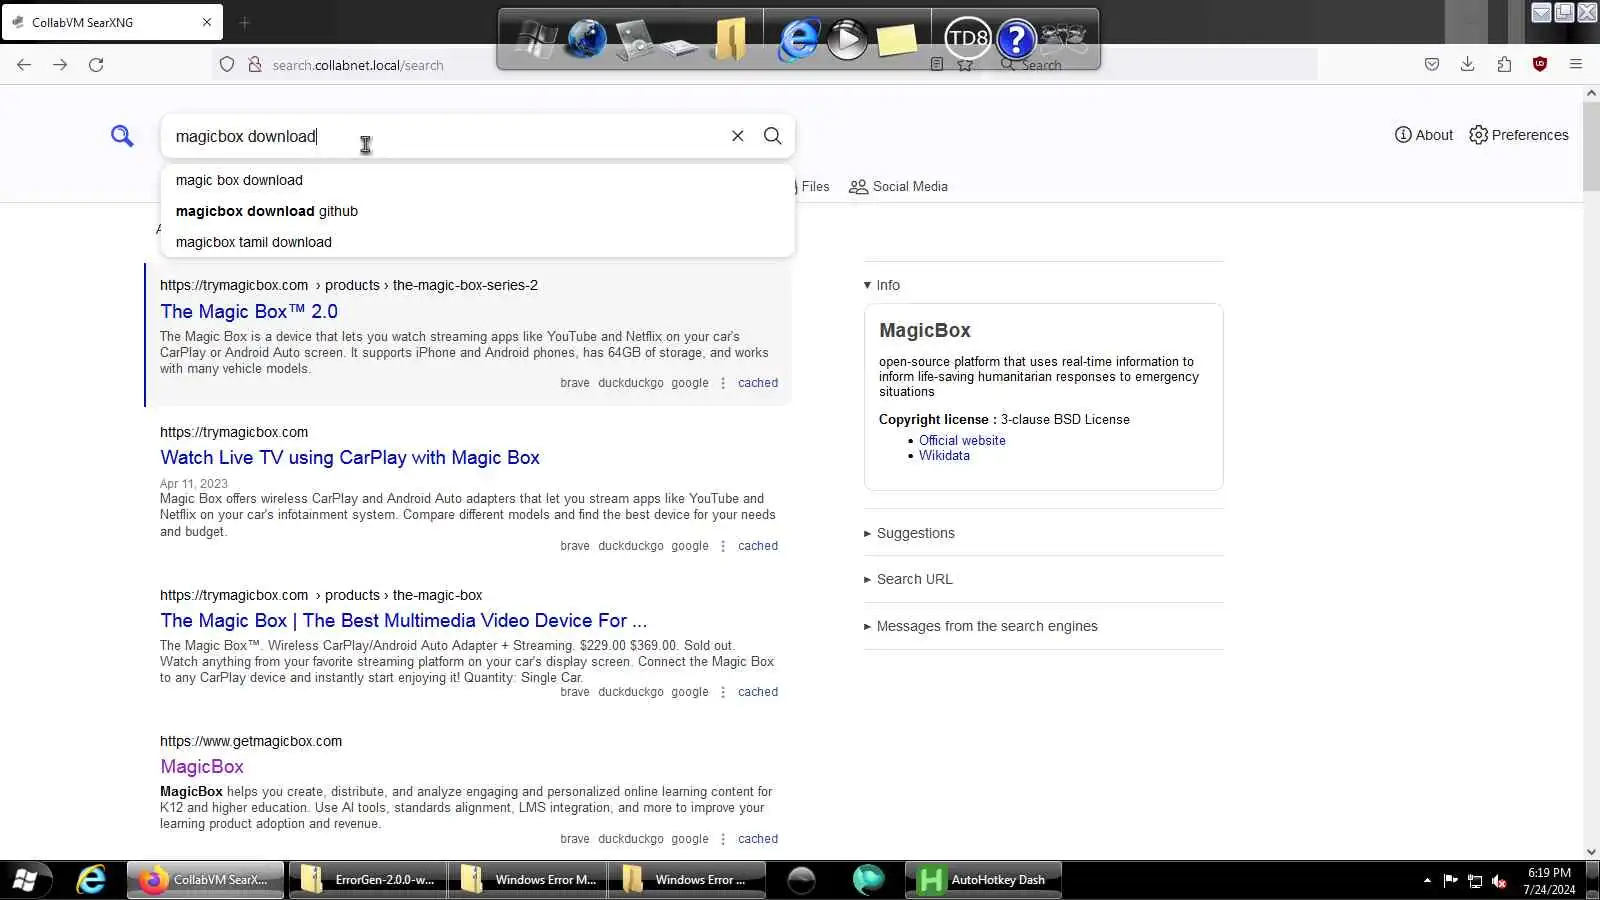This screenshot has width=1600, height=900.
Task: Click the muted volume tray icon
Action: coord(1499,881)
